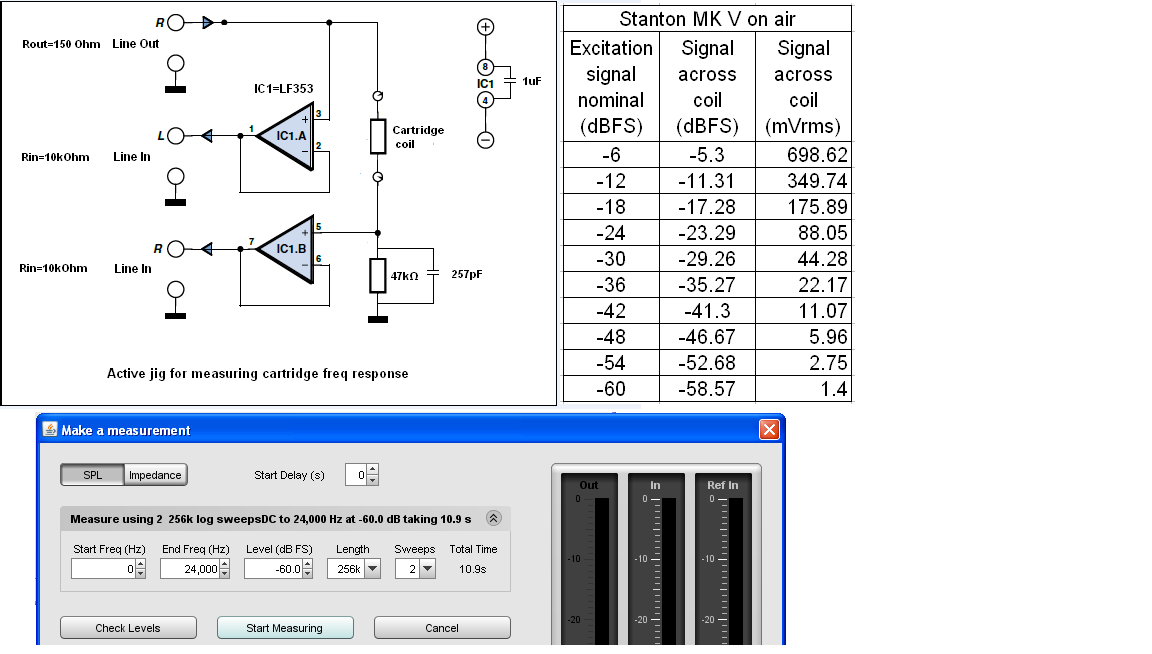Click the Java icon in Make a measurement title bar
Image resolution: width=1152 pixels, height=654 pixels.
coord(50,429)
